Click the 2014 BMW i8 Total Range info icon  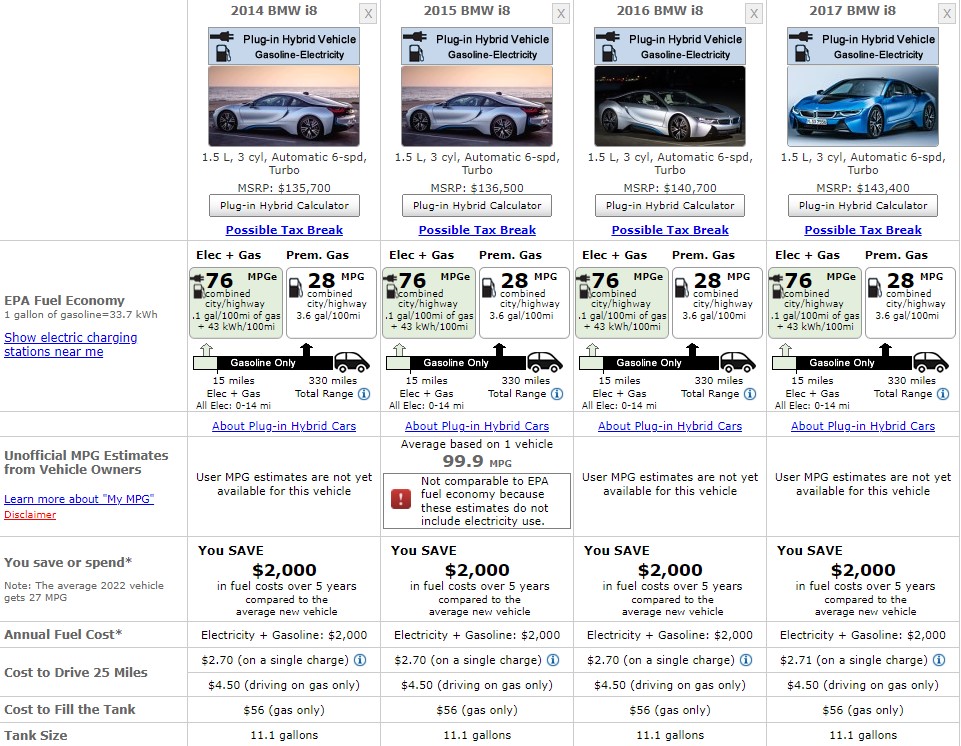[364, 394]
